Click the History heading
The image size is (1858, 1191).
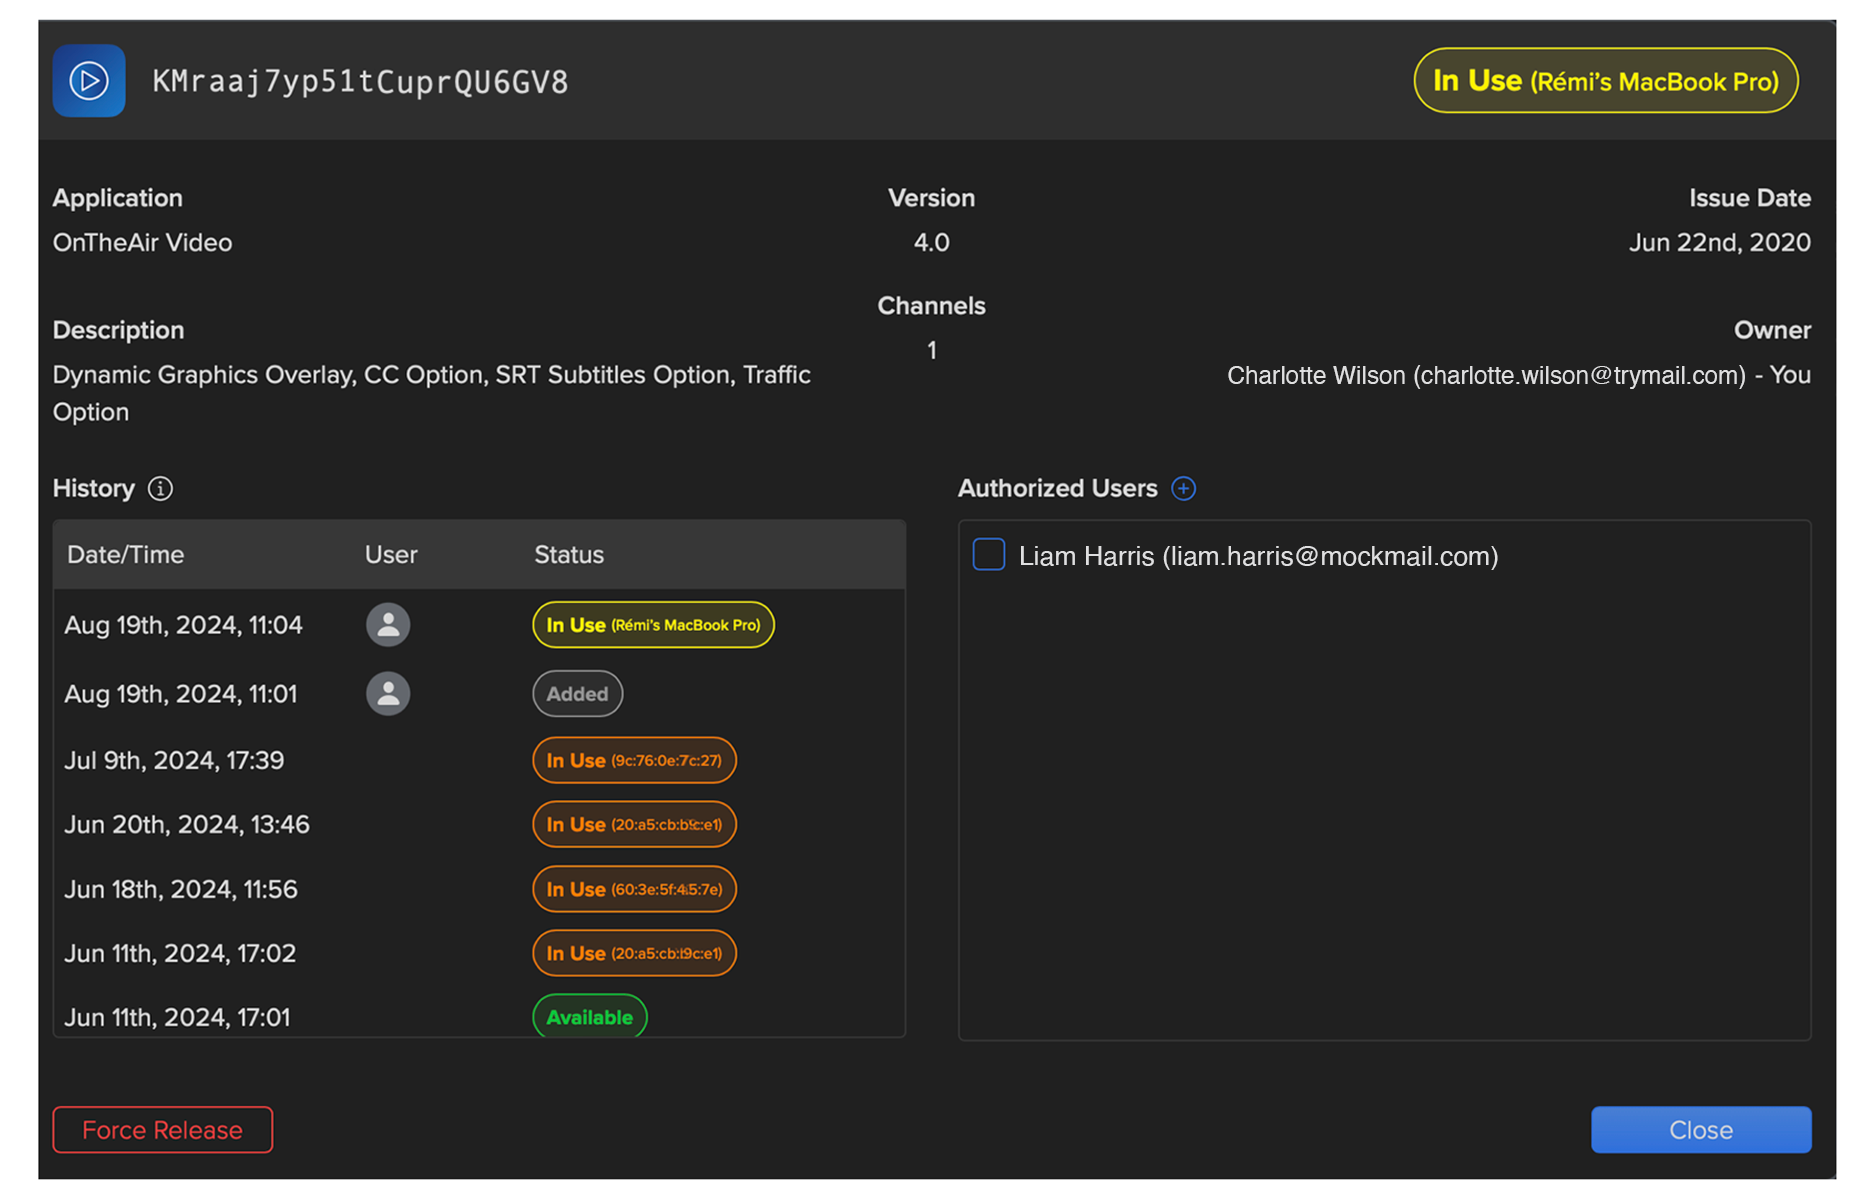[93, 489]
